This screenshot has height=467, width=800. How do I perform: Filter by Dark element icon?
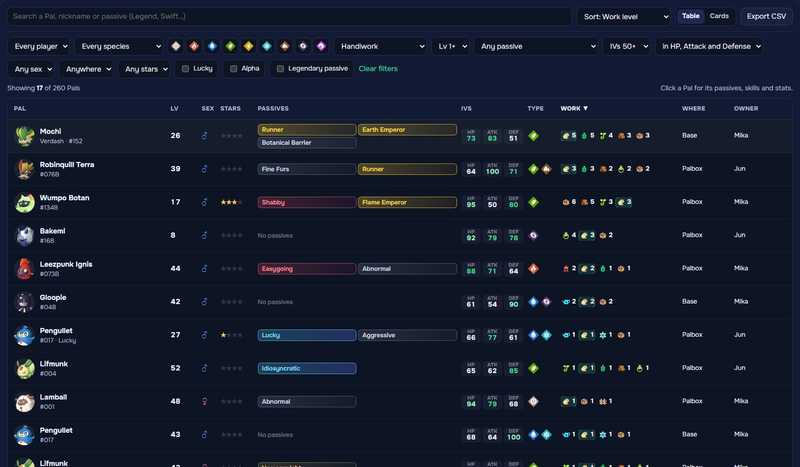pos(303,46)
